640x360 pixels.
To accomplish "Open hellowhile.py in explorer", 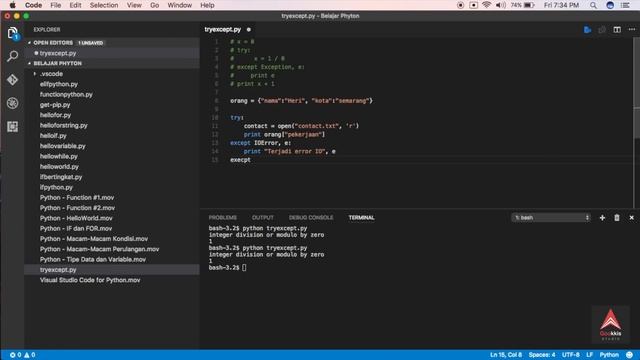I will tap(59, 156).
